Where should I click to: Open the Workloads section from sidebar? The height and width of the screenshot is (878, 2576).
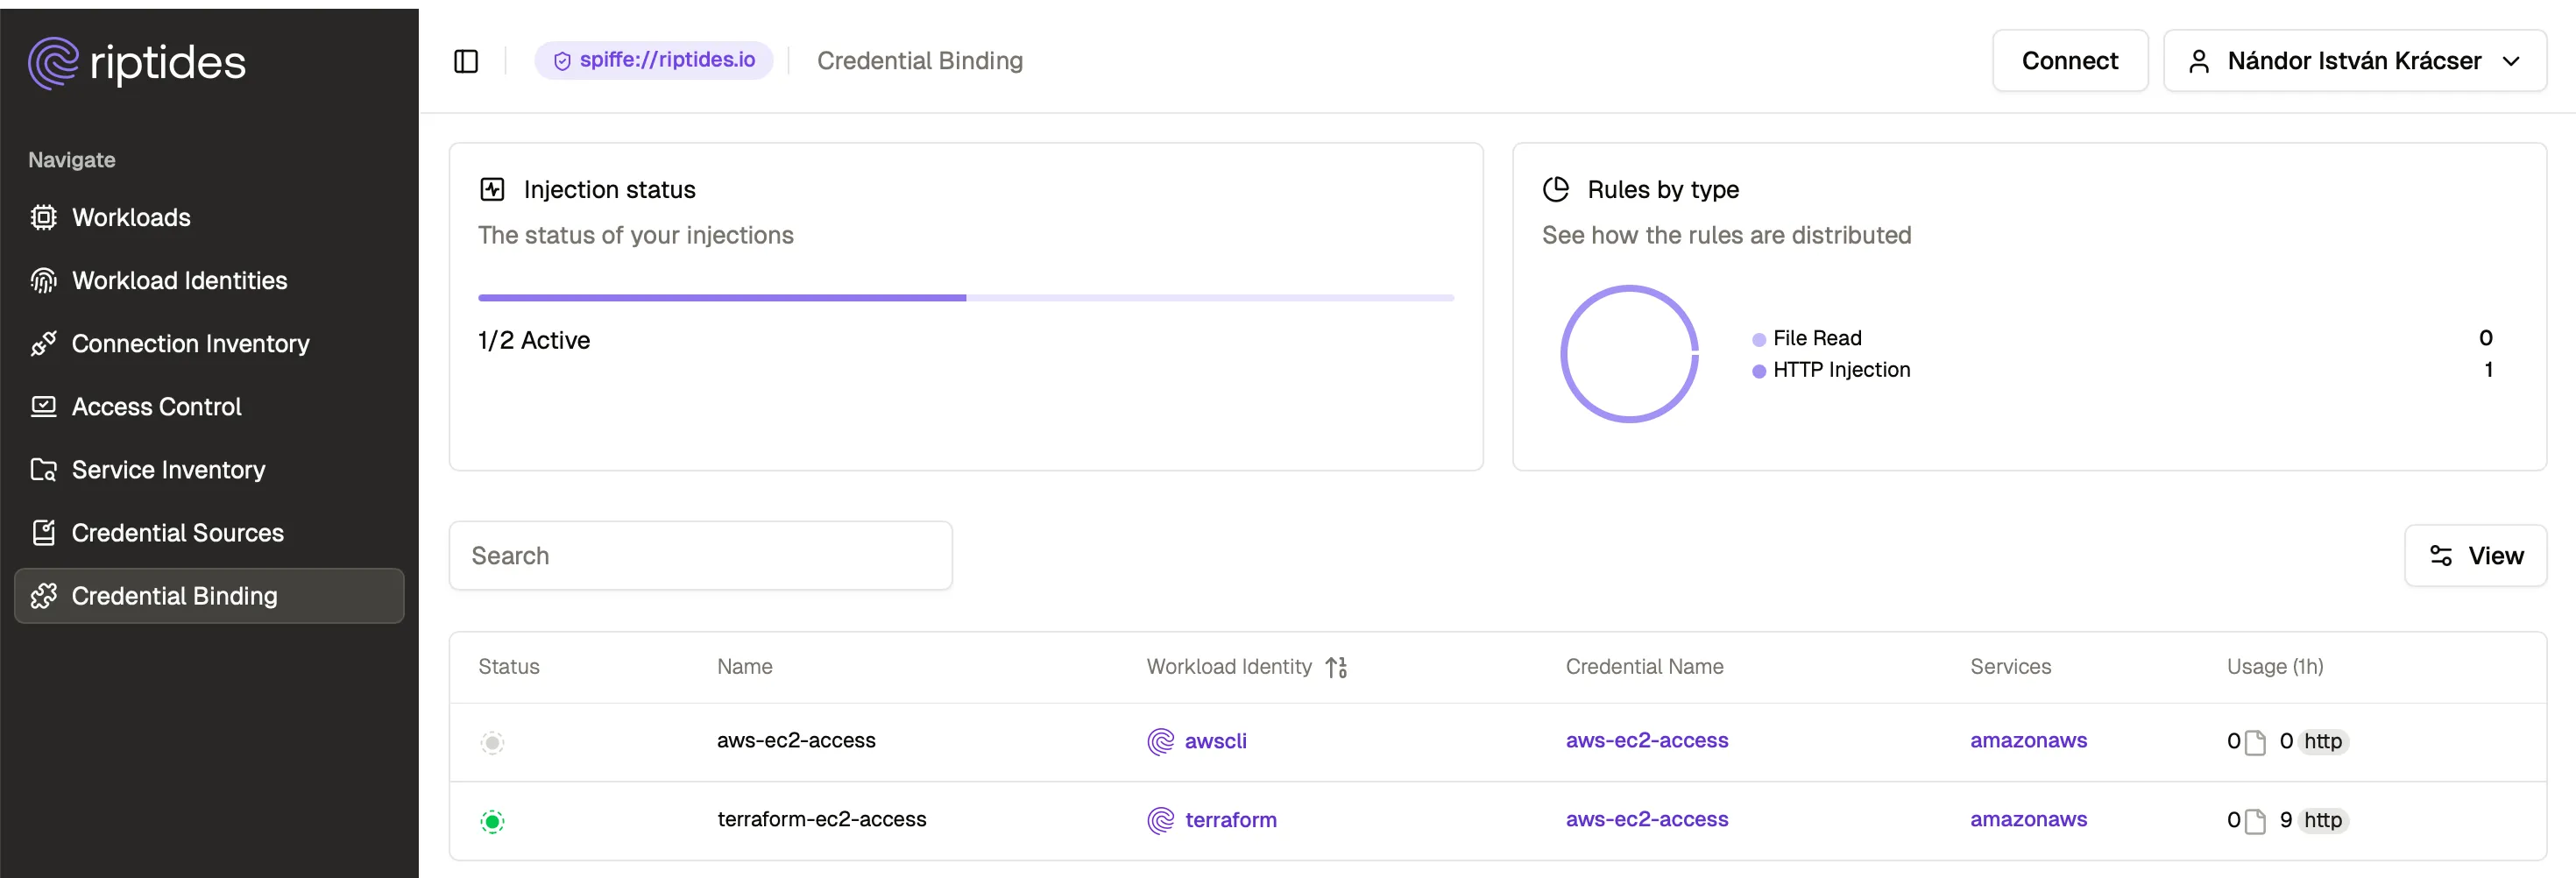pyautogui.click(x=131, y=217)
